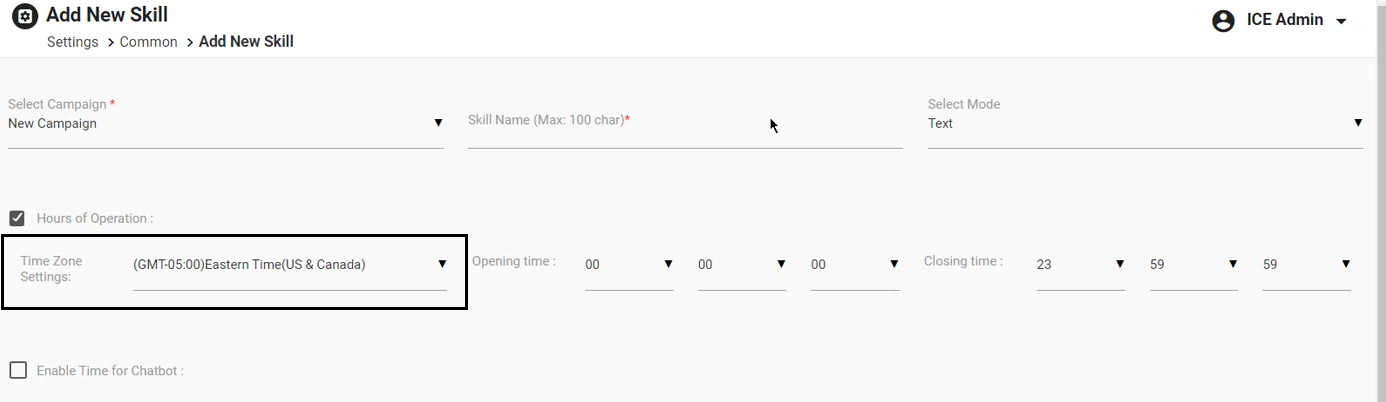Image resolution: width=1386 pixels, height=402 pixels.
Task: Go to Settings in the breadcrumb
Action: (73, 42)
